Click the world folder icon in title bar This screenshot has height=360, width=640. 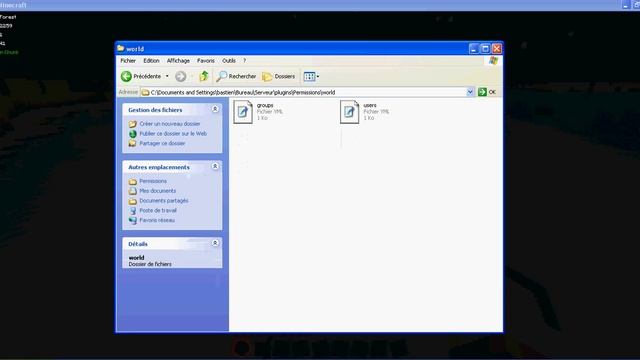point(121,49)
